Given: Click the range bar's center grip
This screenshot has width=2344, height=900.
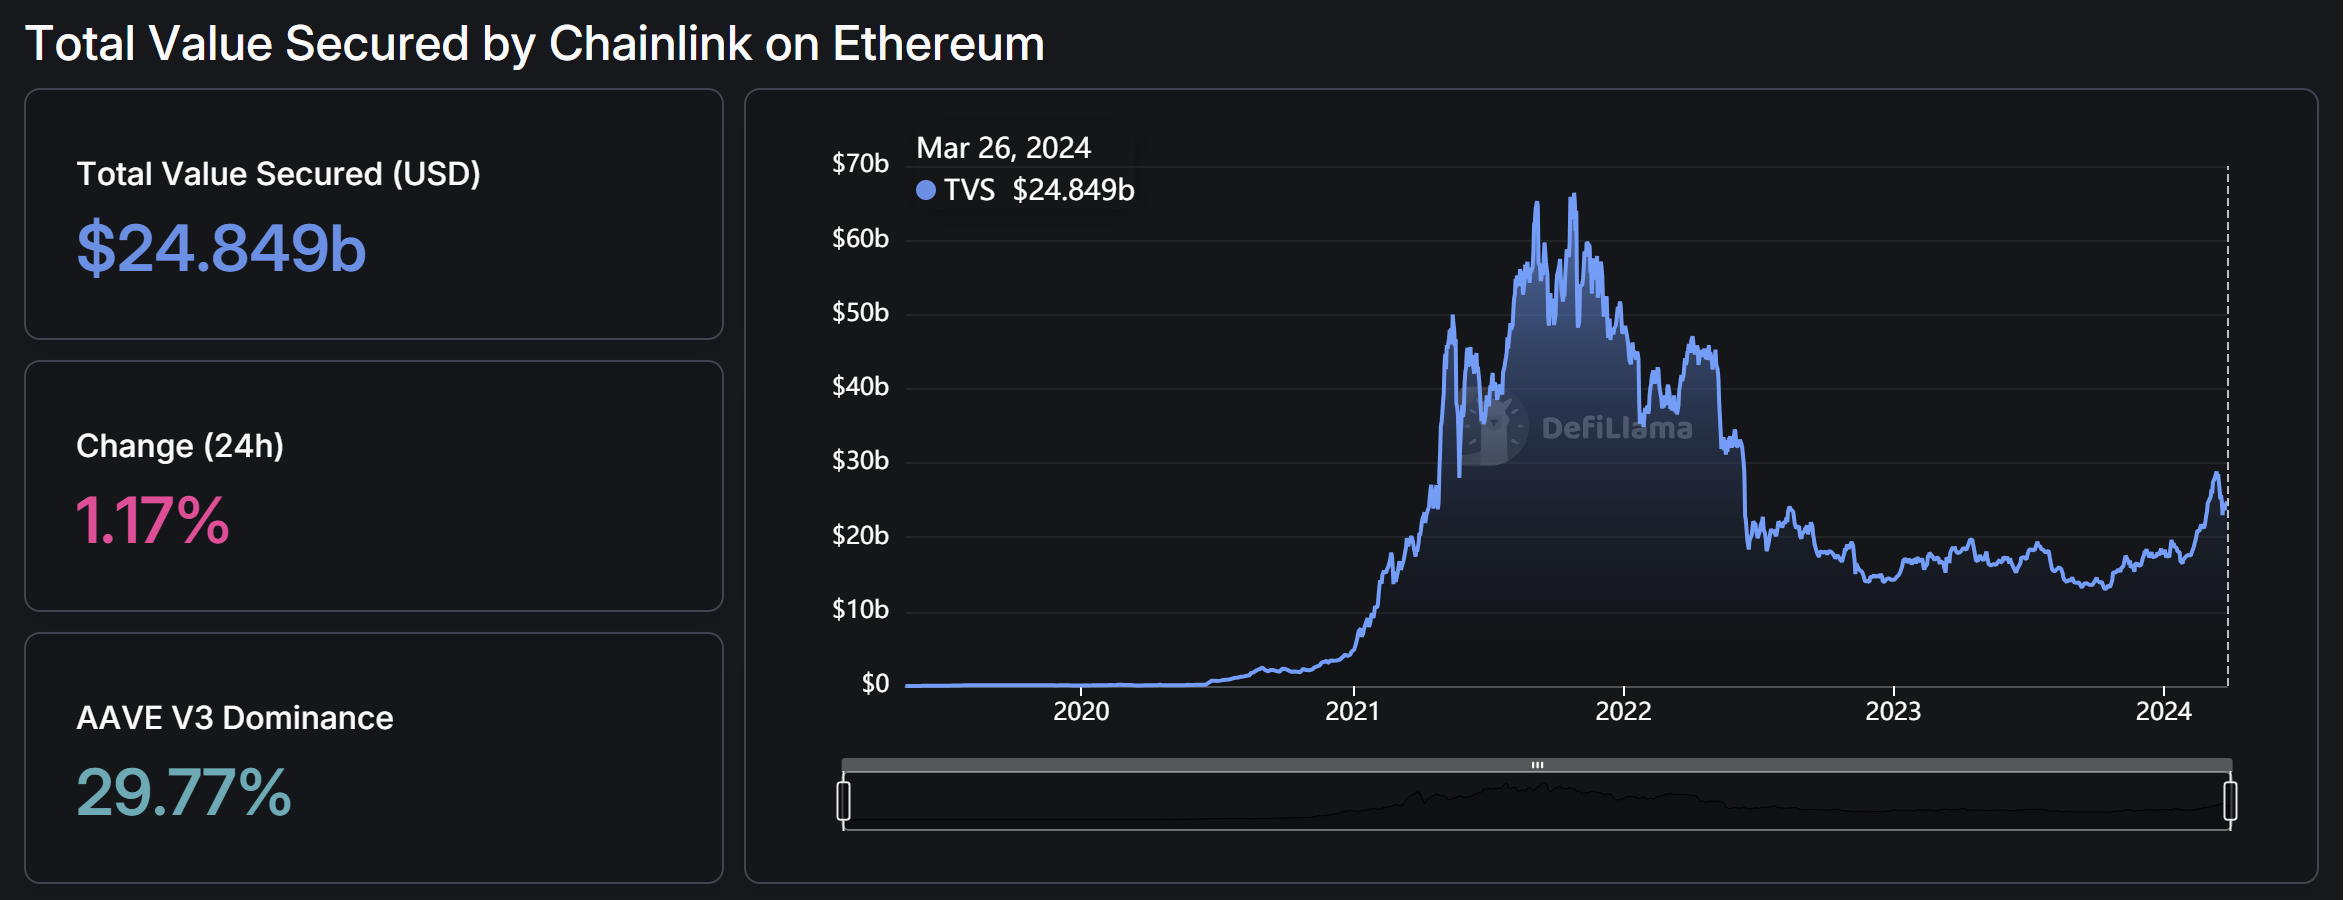Looking at the screenshot, I should (1537, 765).
